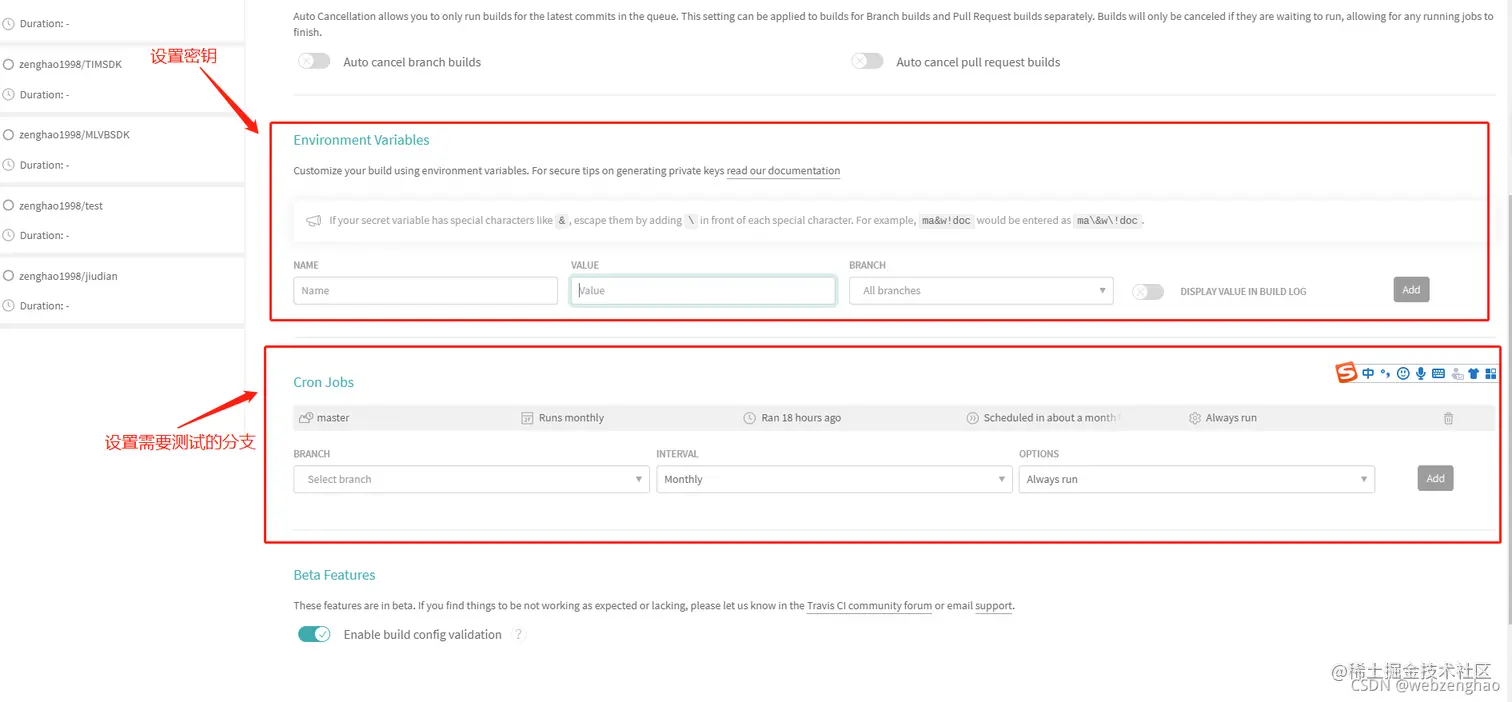This screenshot has height=702, width=1512.
Task: Open the Monthly interval dropdown
Action: [834, 479]
